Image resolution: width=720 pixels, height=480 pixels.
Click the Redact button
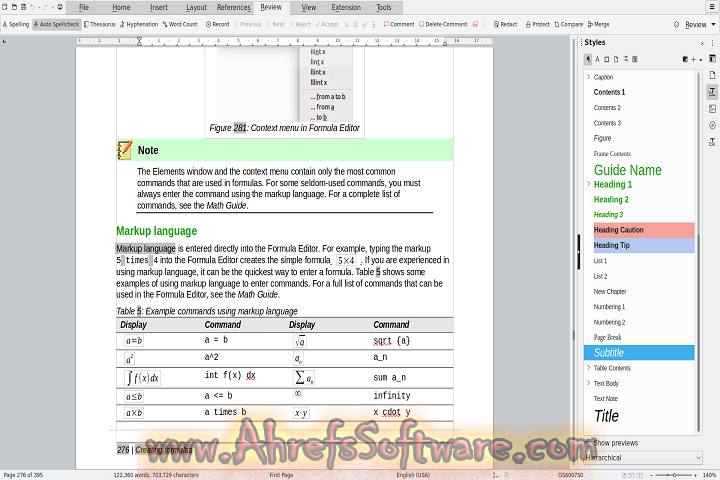pyautogui.click(x=505, y=23)
